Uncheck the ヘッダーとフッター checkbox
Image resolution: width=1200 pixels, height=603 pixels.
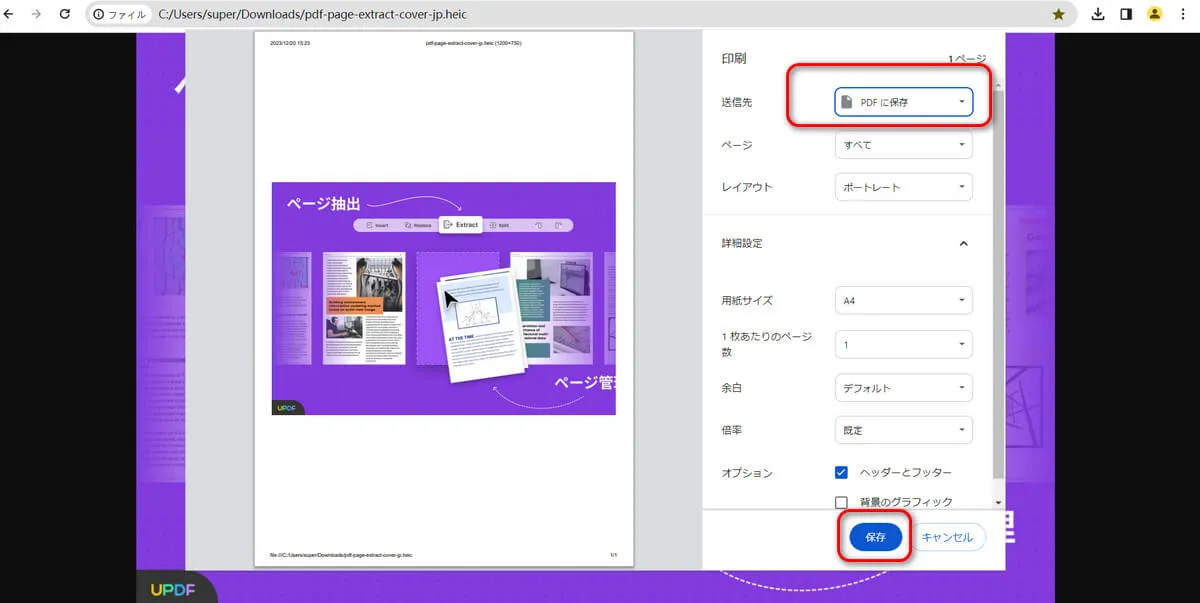click(841, 472)
